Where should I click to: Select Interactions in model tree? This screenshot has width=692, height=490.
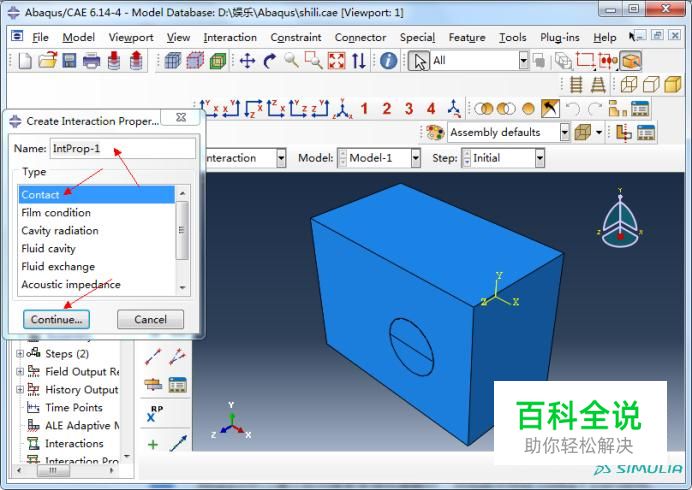coord(74,443)
